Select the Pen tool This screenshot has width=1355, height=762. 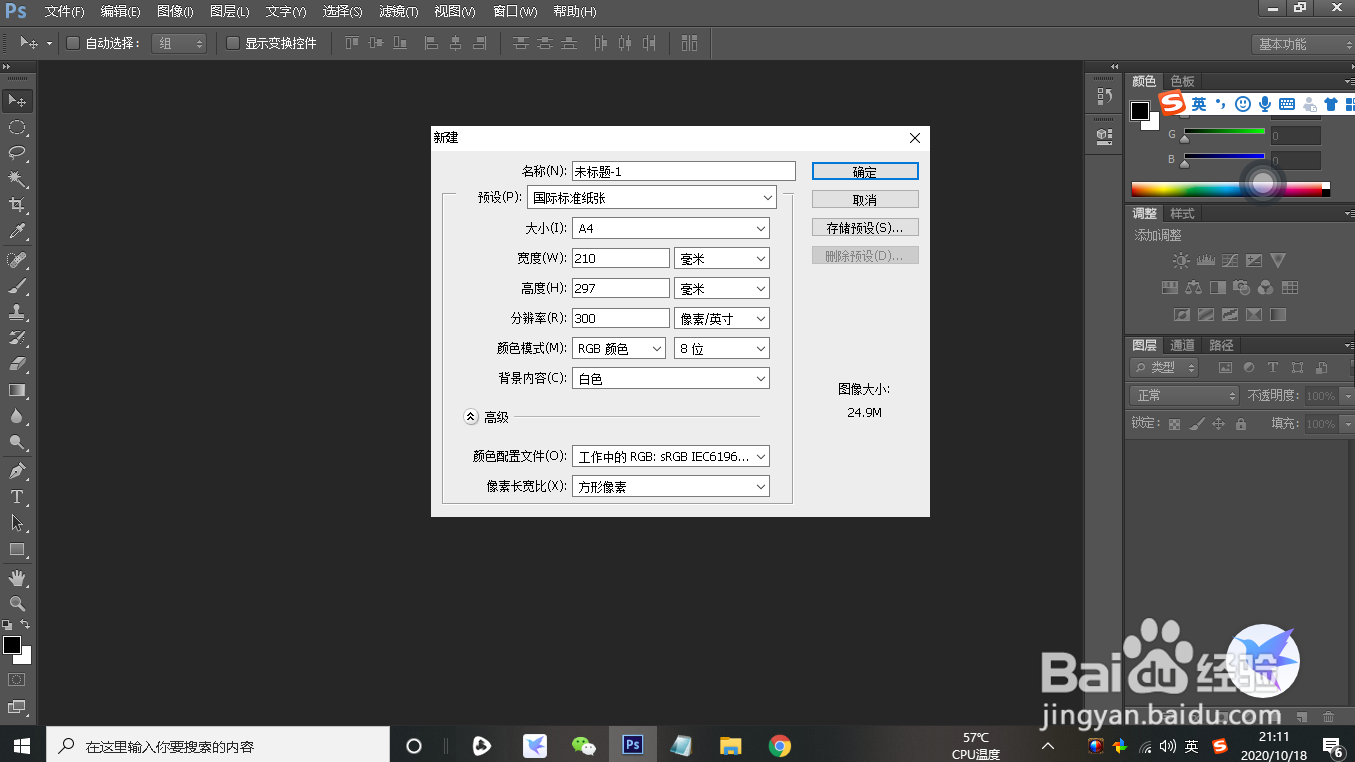17,471
